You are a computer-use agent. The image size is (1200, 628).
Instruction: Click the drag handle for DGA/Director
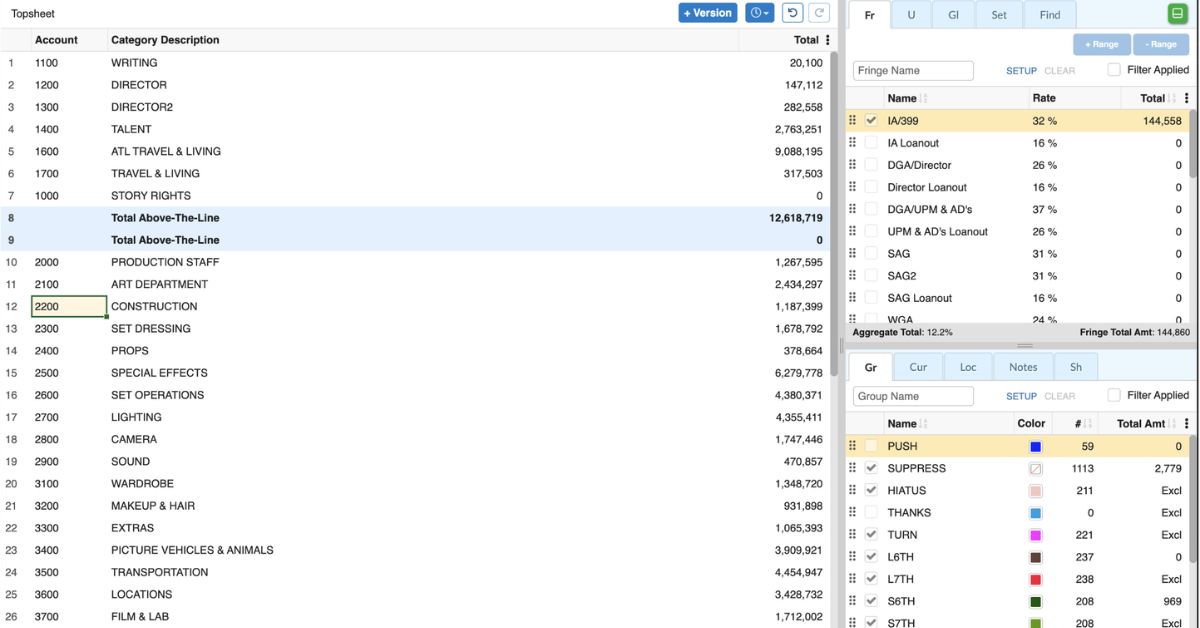853,165
